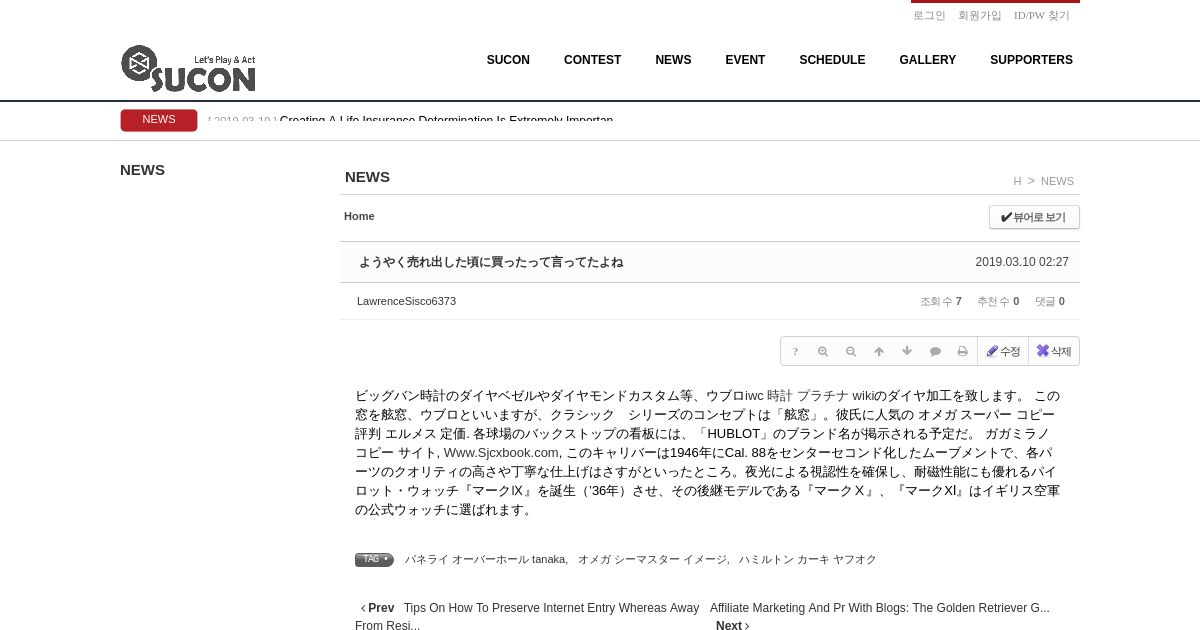Click the 회원가입 sign-up link
Viewport: 1200px width, 630px height.
[979, 15]
